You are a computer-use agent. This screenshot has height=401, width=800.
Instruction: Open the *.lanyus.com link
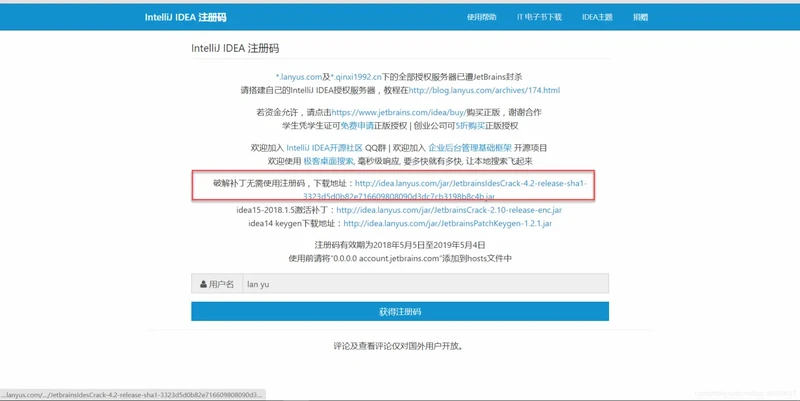pyautogui.click(x=299, y=77)
